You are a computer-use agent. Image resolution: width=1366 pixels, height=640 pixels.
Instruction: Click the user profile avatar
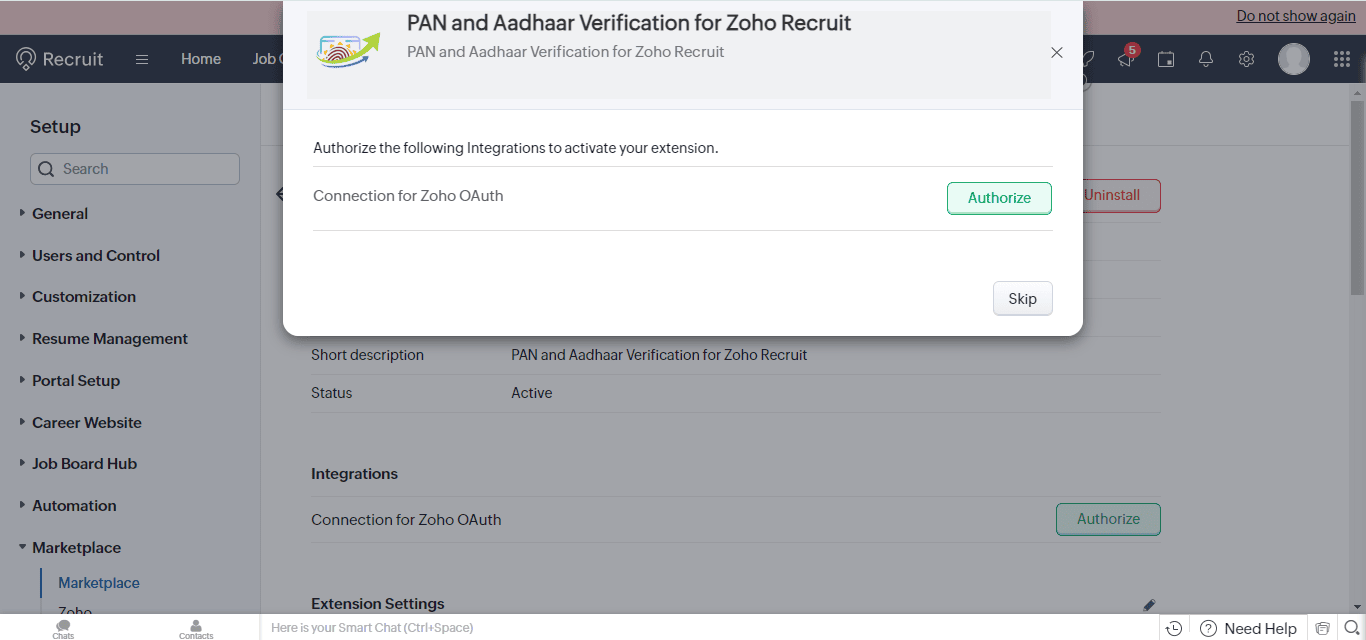point(1294,59)
